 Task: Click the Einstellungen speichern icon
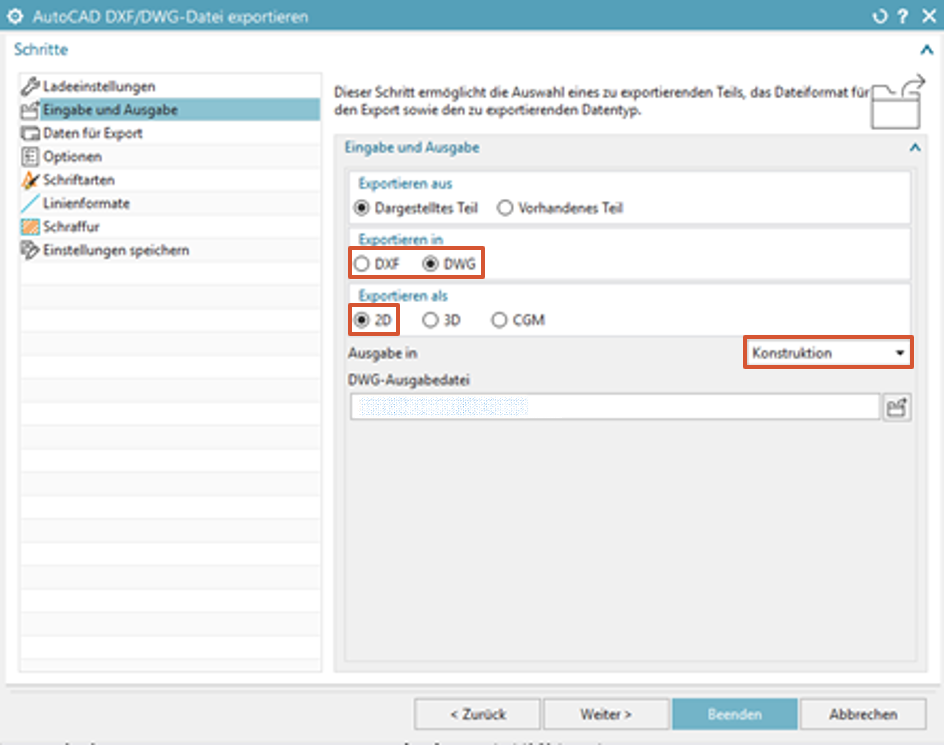[x=31, y=250]
